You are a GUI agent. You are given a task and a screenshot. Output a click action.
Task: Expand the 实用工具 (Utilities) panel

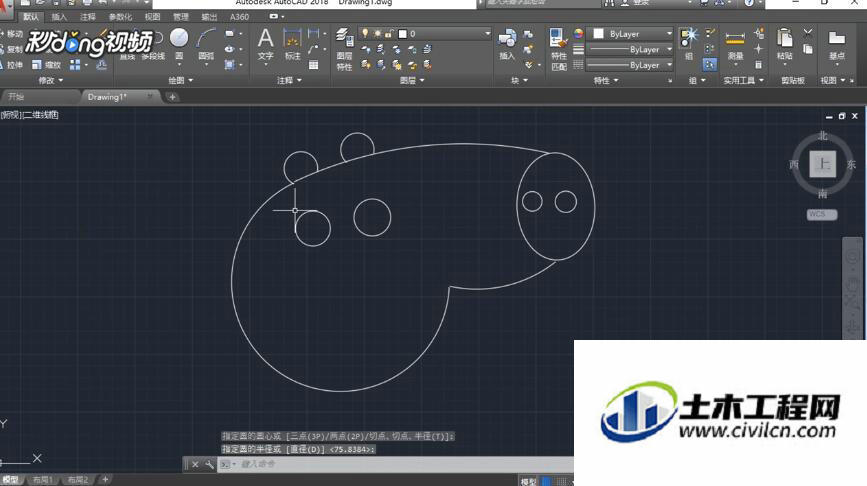(x=744, y=80)
